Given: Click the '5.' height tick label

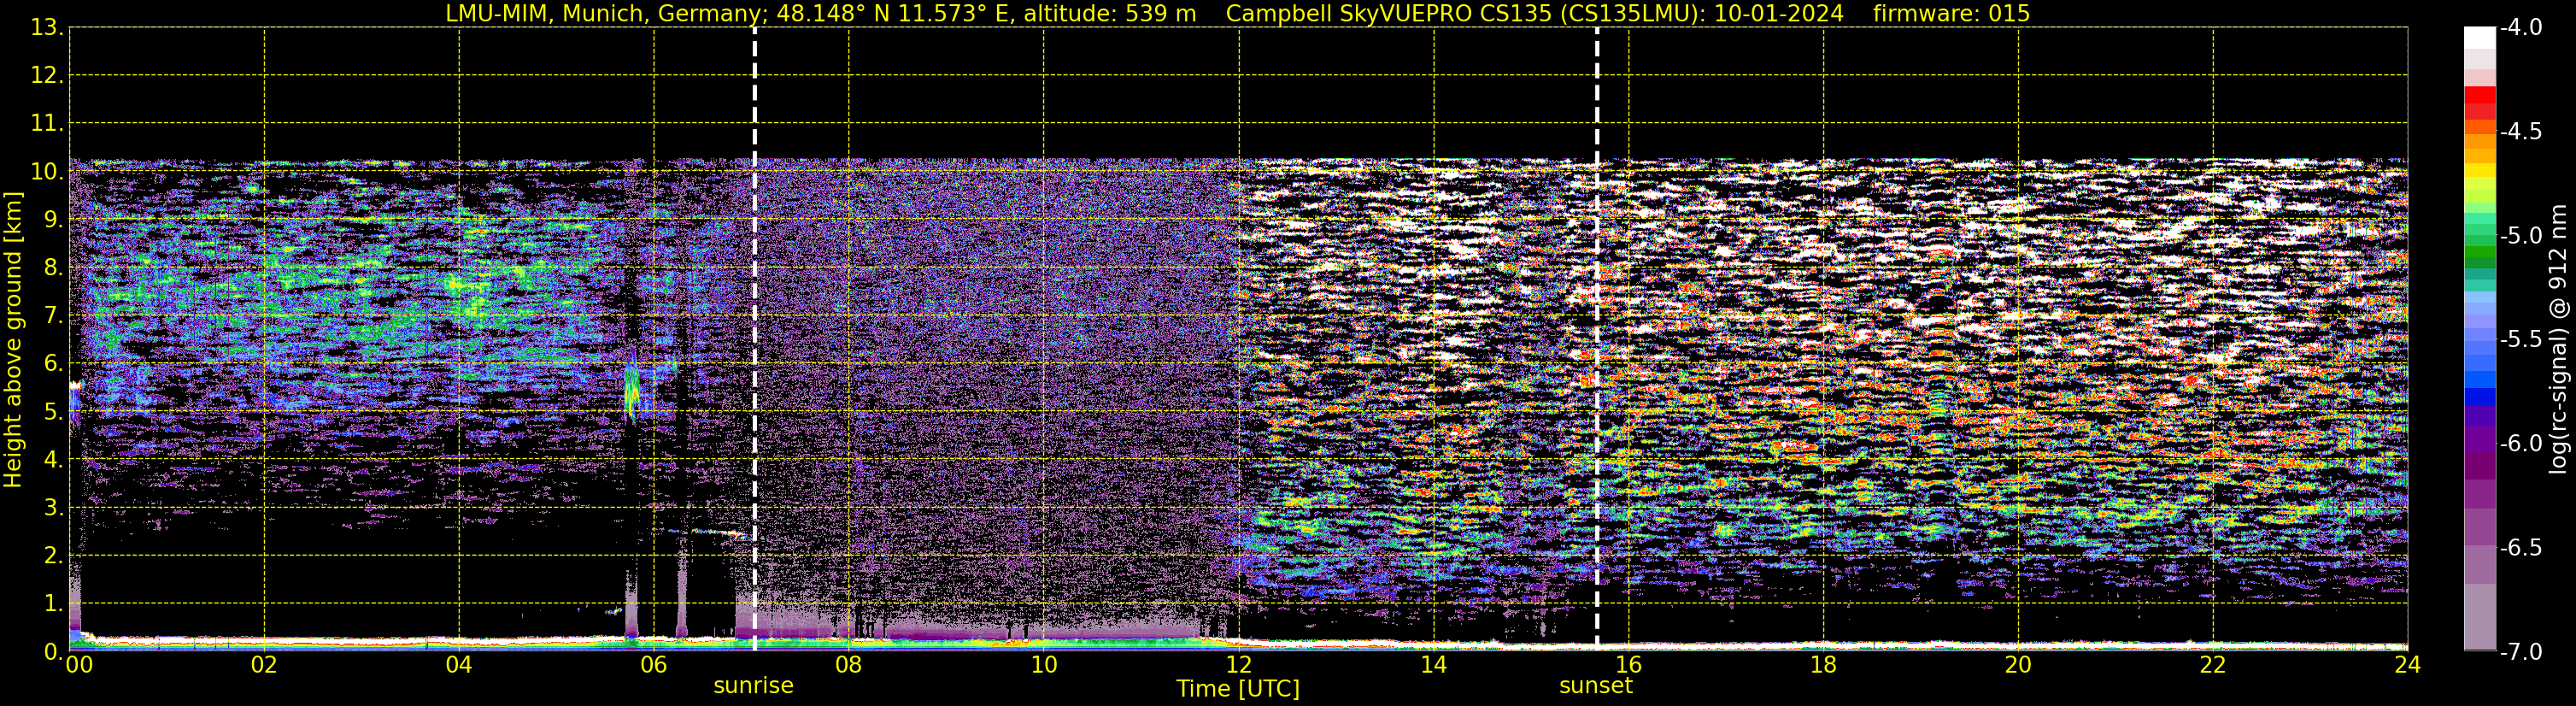Looking at the screenshot, I should (54, 412).
